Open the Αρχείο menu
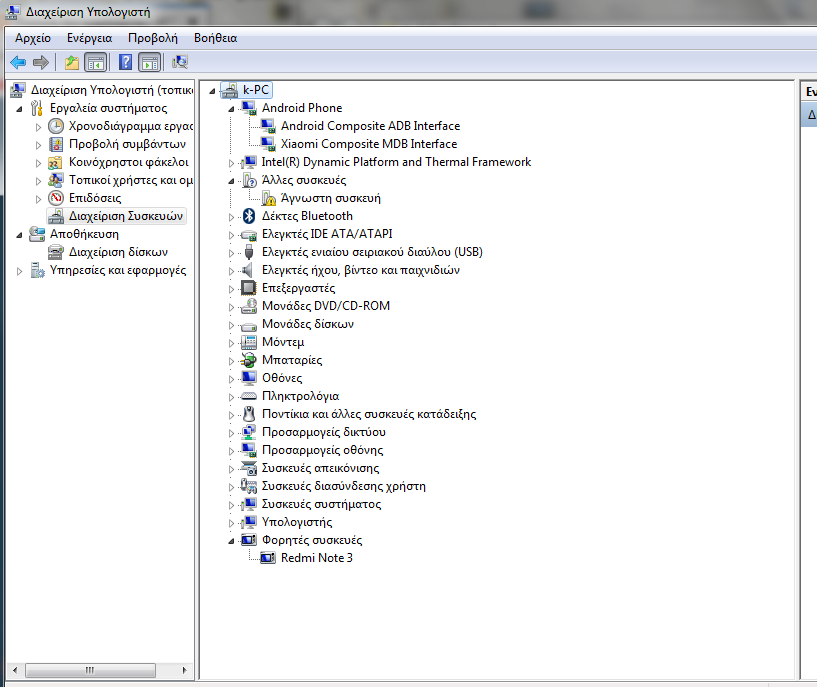The width and height of the screenshot is (817, 687). coord(33,38)
